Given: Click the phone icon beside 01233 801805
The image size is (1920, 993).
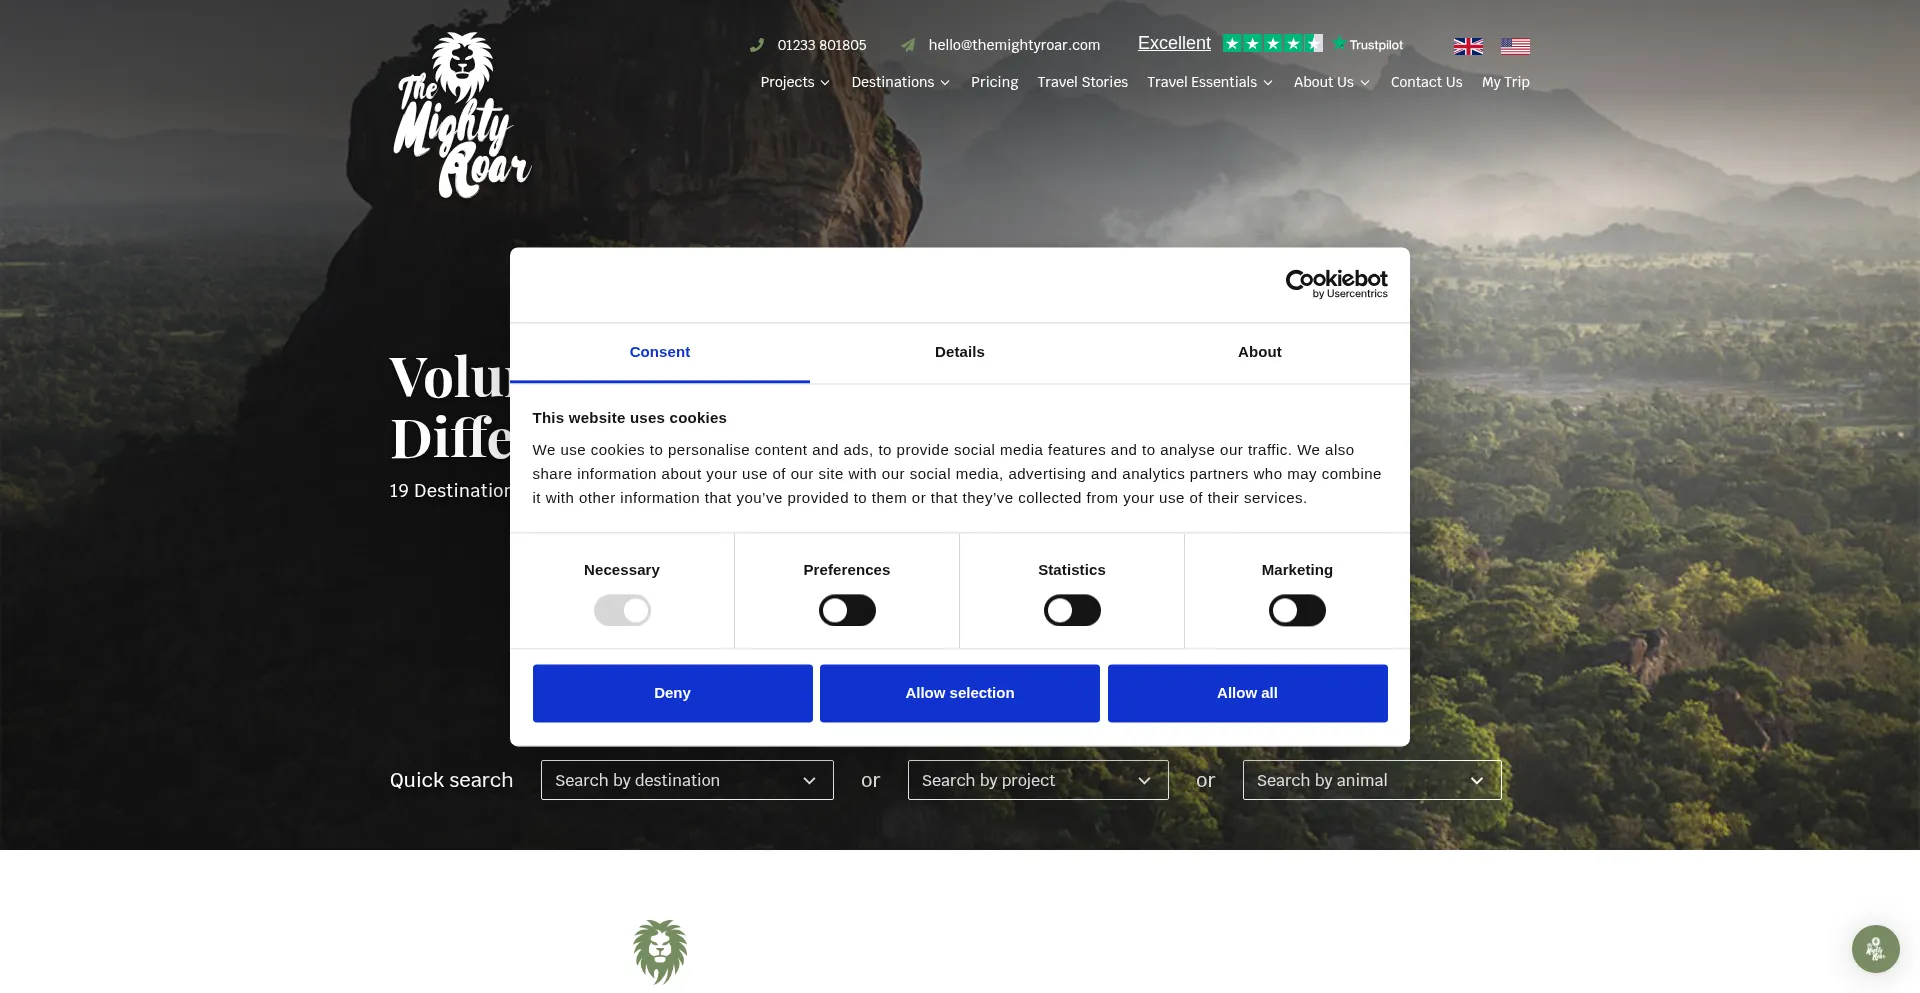Looking at the screenshot, I should [757, 45].
